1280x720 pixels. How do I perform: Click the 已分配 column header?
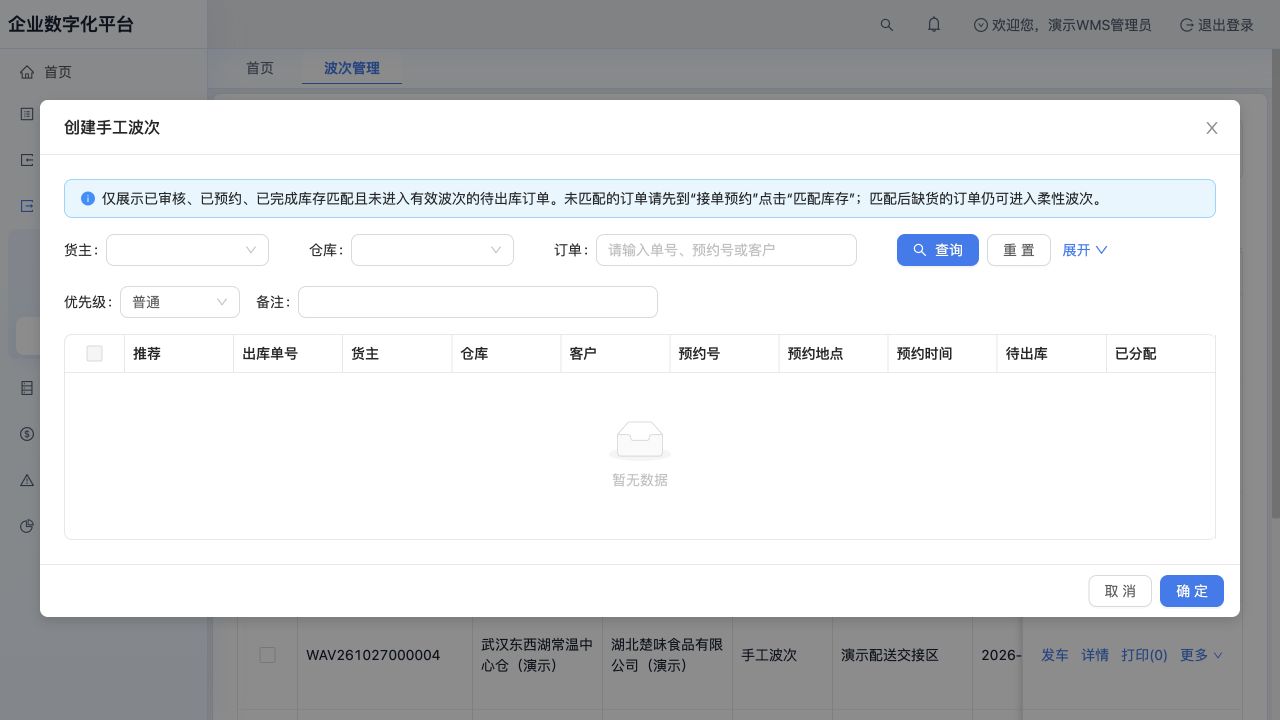tap(1160, 354)
